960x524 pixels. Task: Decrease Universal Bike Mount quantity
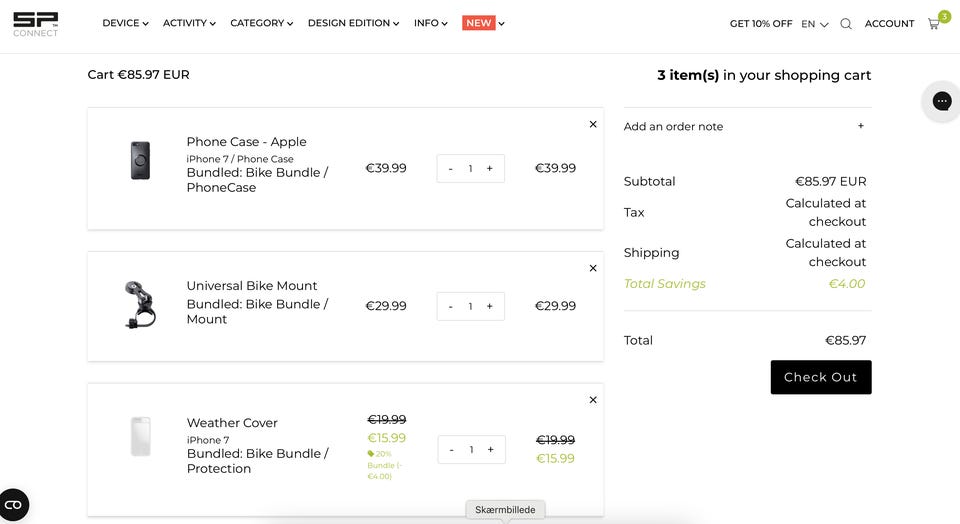pyautogui.click(x=451, y=306)
